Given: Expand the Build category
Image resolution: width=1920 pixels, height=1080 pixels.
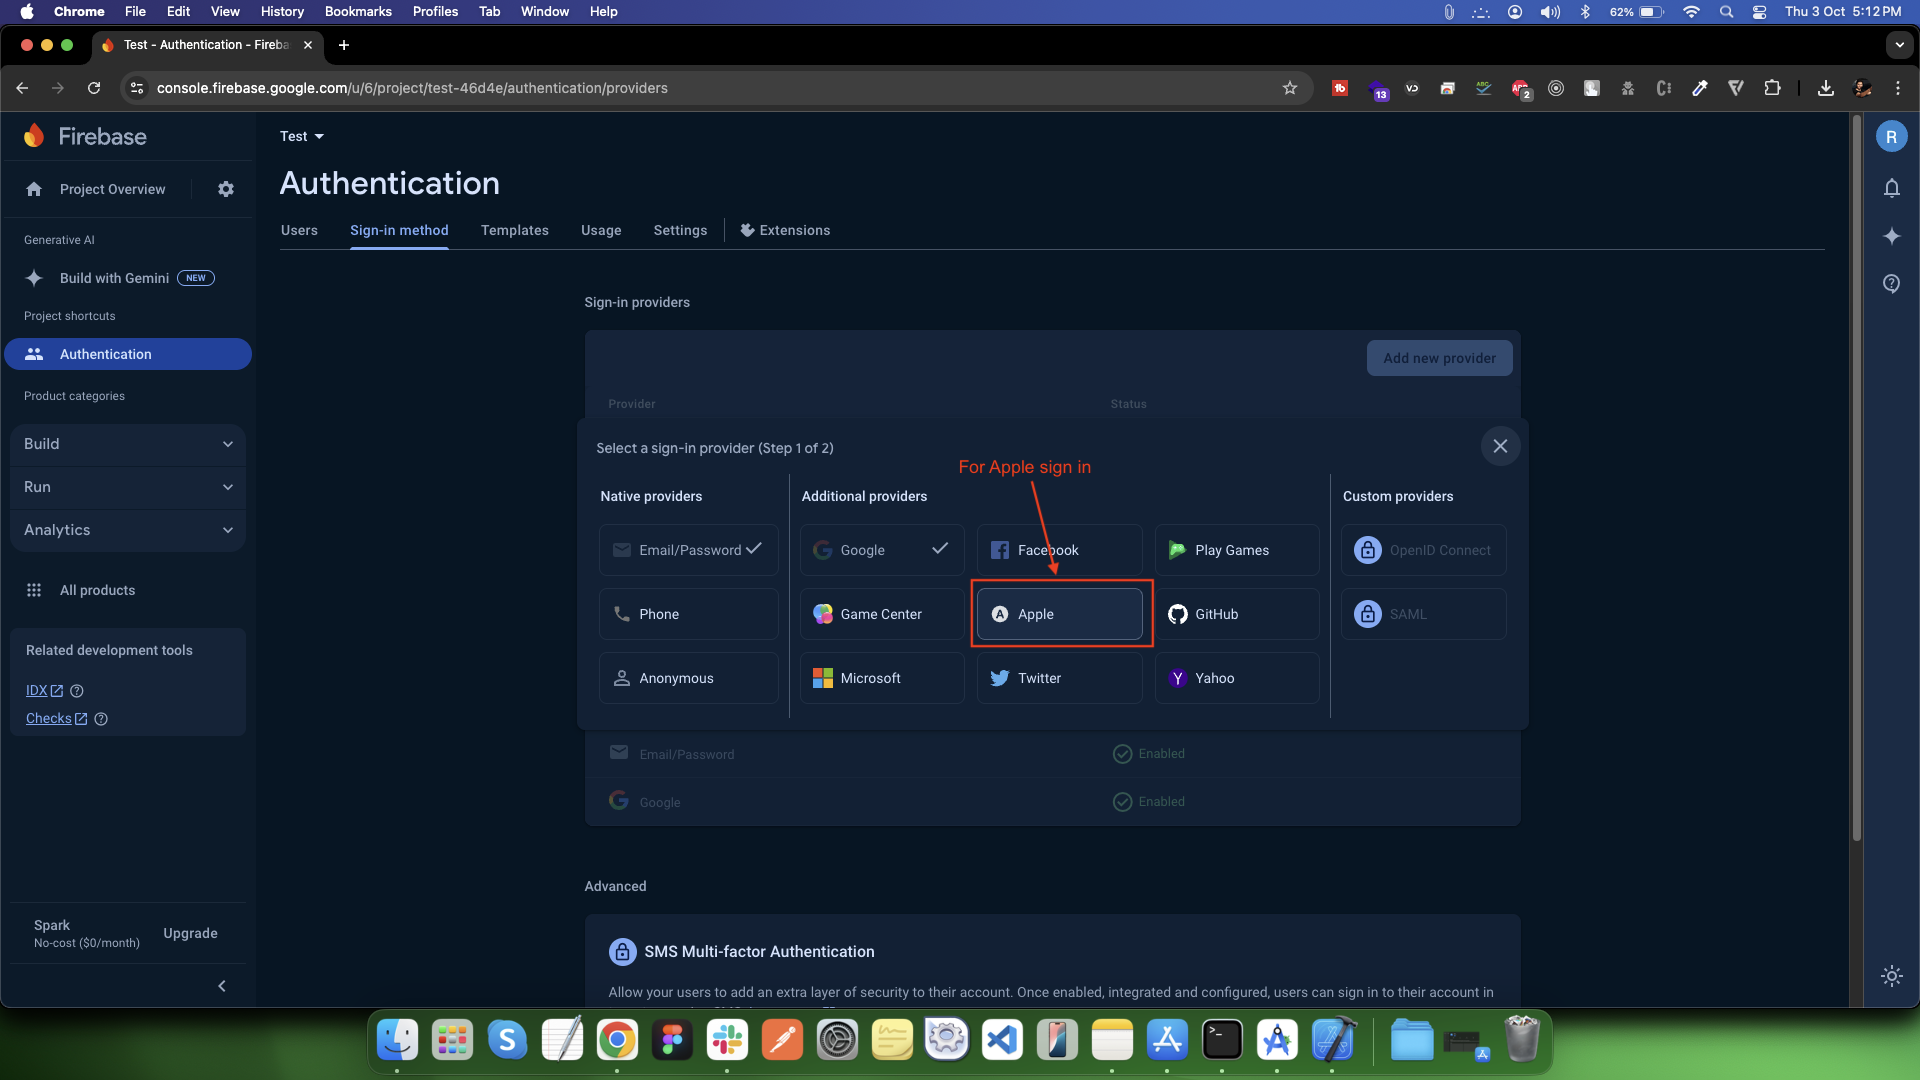Looking at the screenshot, I should (x=128, y=444).
